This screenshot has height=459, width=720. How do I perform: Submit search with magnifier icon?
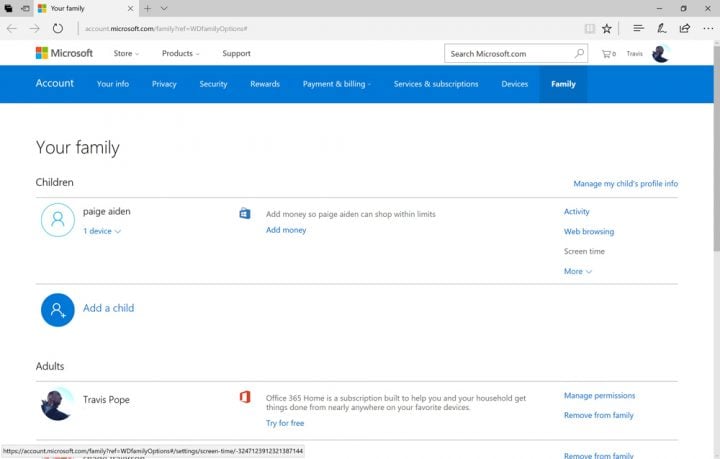coord(579,53)
